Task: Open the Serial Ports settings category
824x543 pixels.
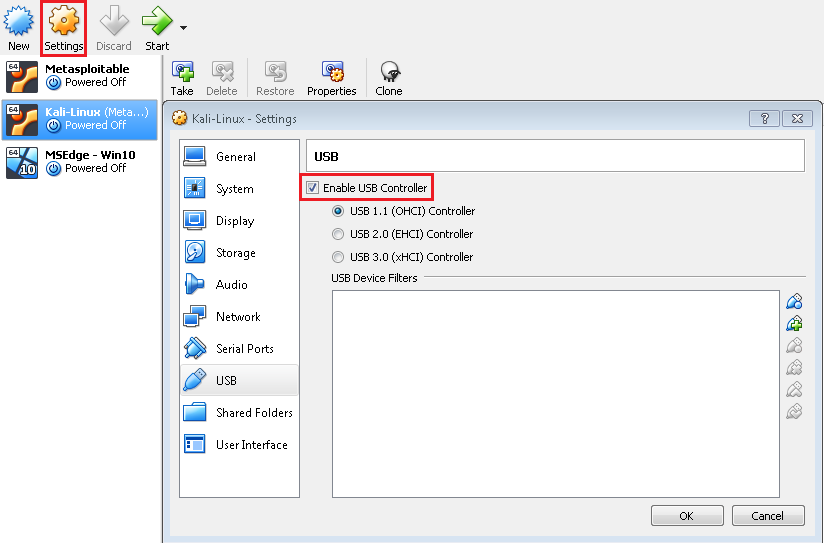Action: (240, 349)
